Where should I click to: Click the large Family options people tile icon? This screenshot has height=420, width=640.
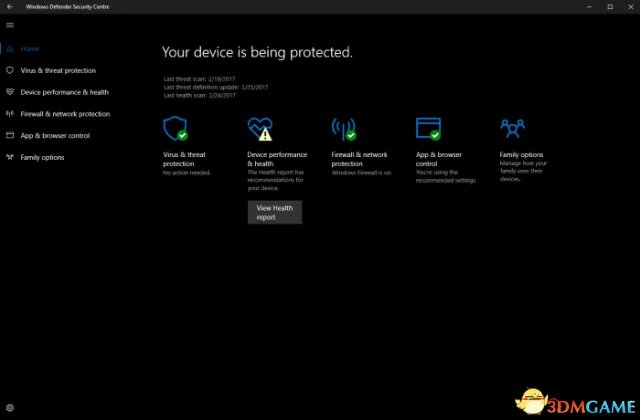(x=513, y=129)
